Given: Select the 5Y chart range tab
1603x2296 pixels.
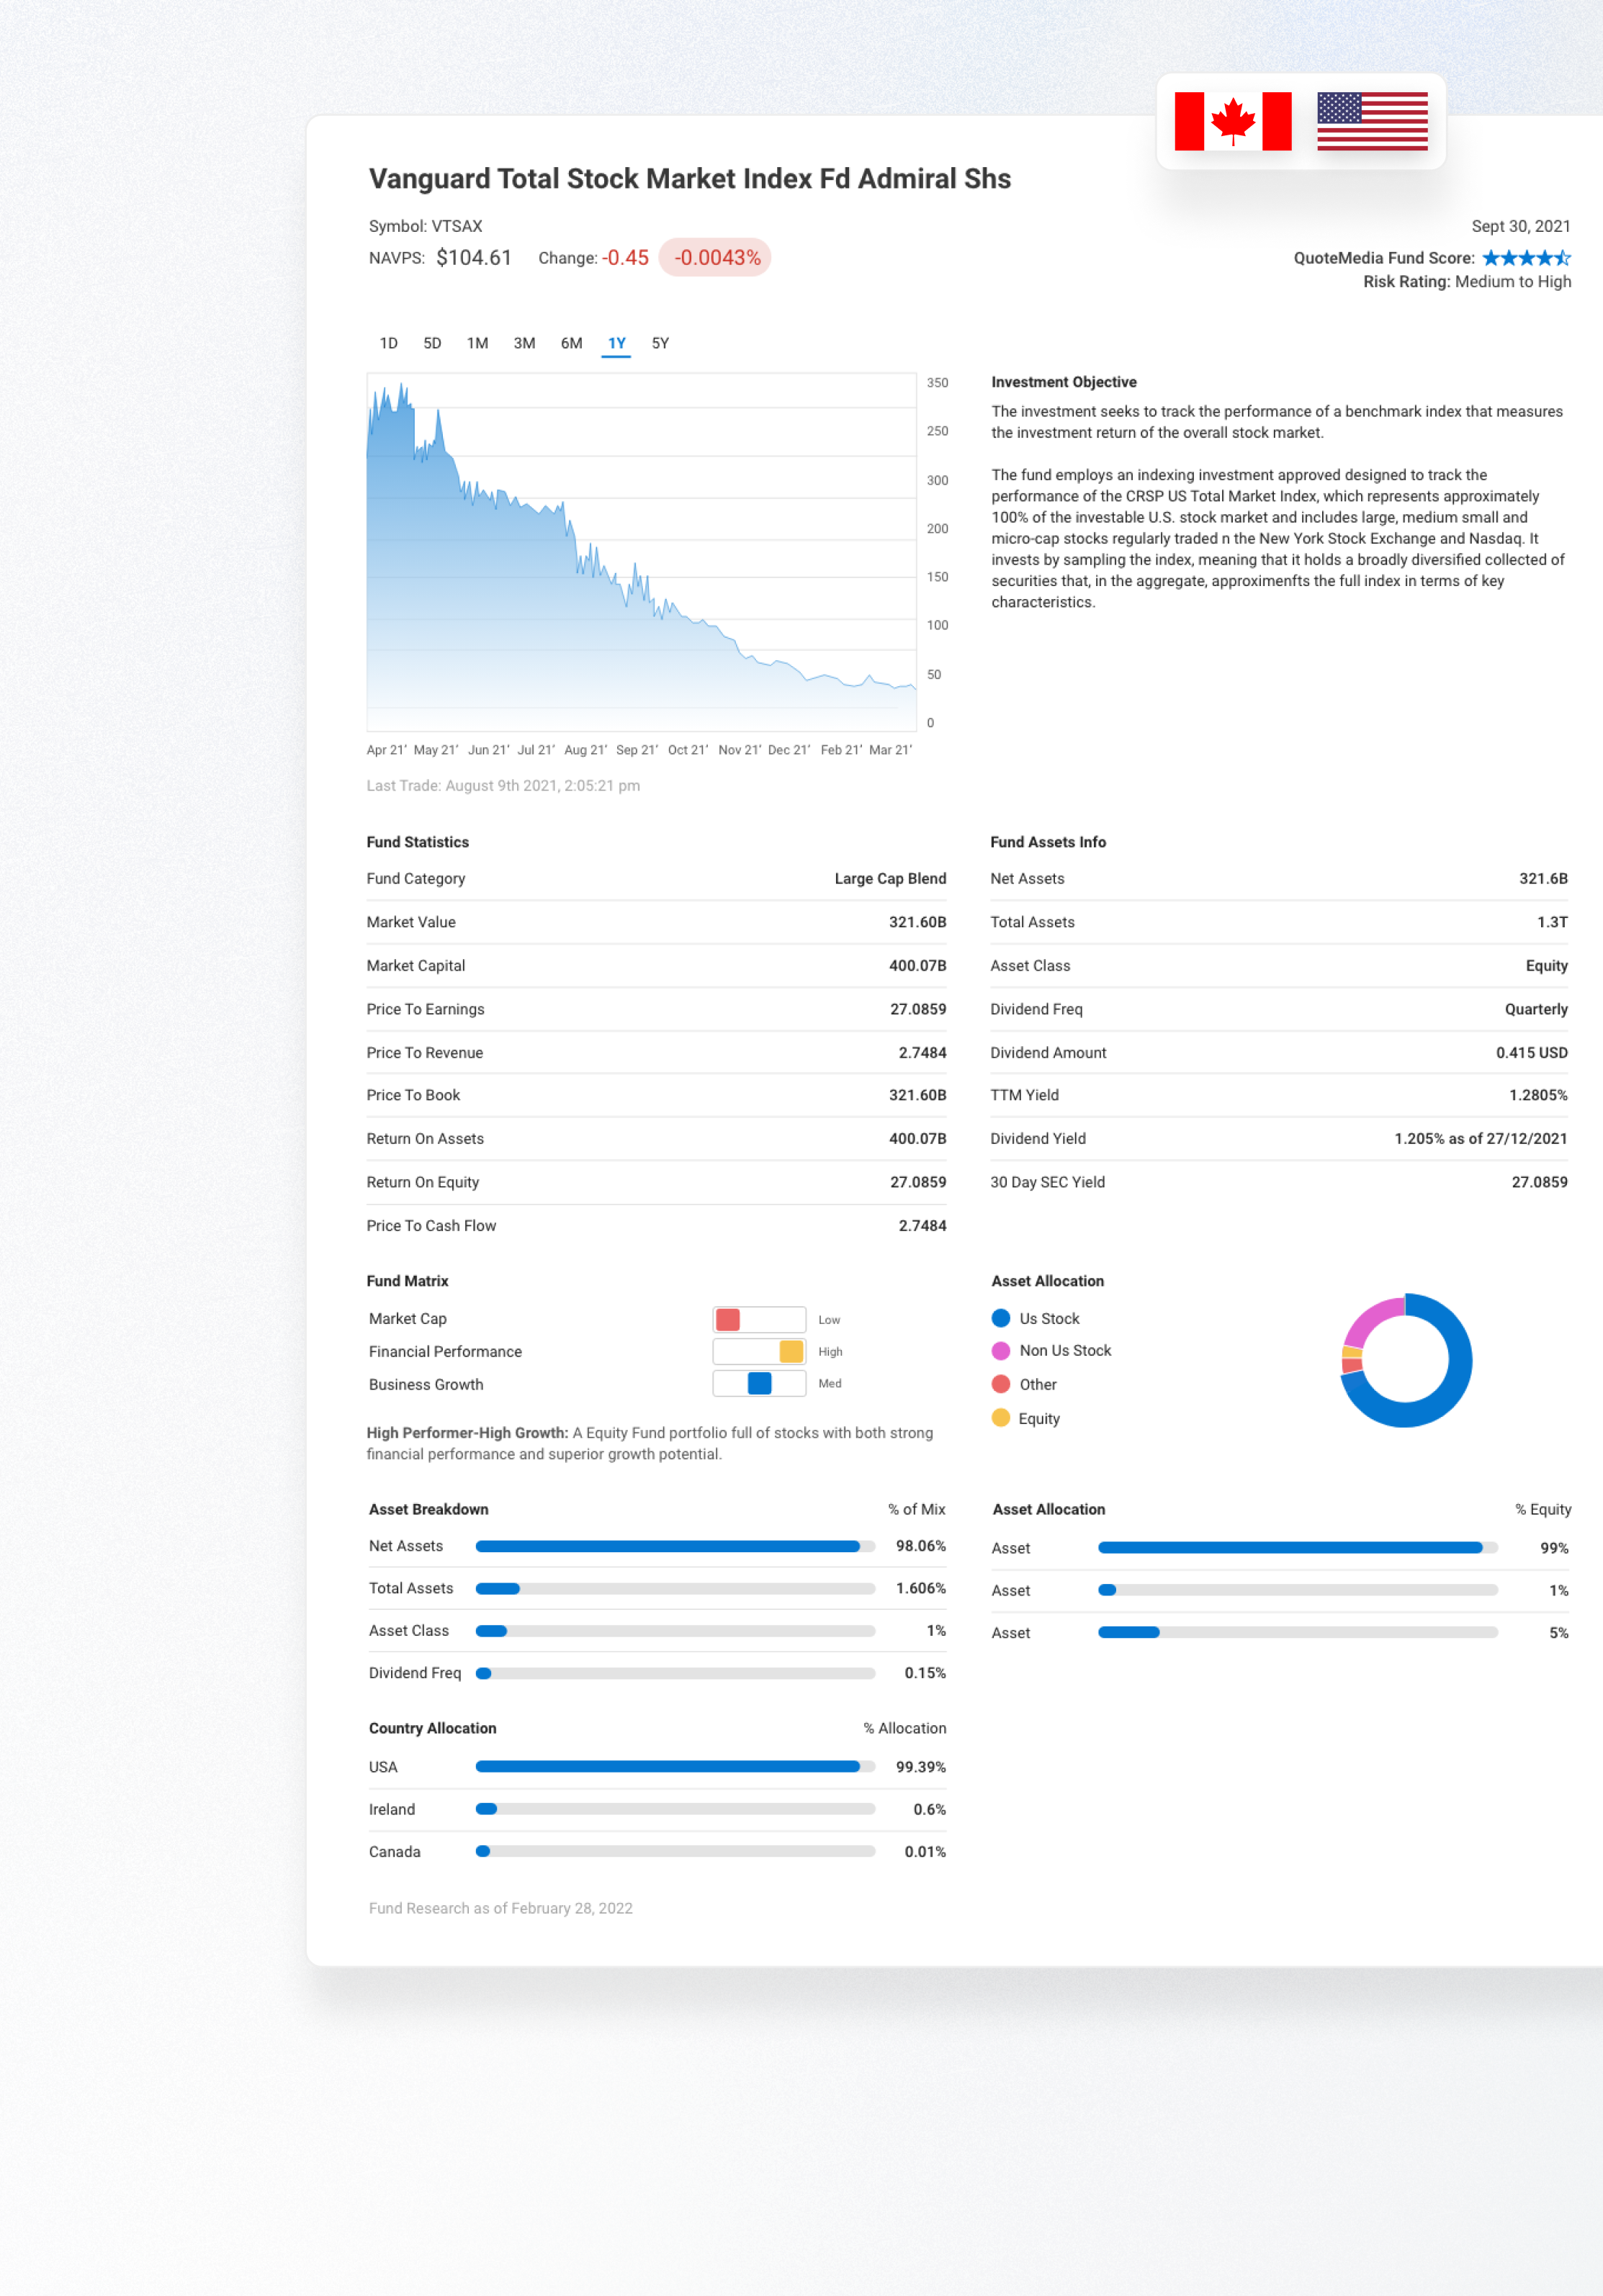Looking at the screenshot, I should 660,343.
